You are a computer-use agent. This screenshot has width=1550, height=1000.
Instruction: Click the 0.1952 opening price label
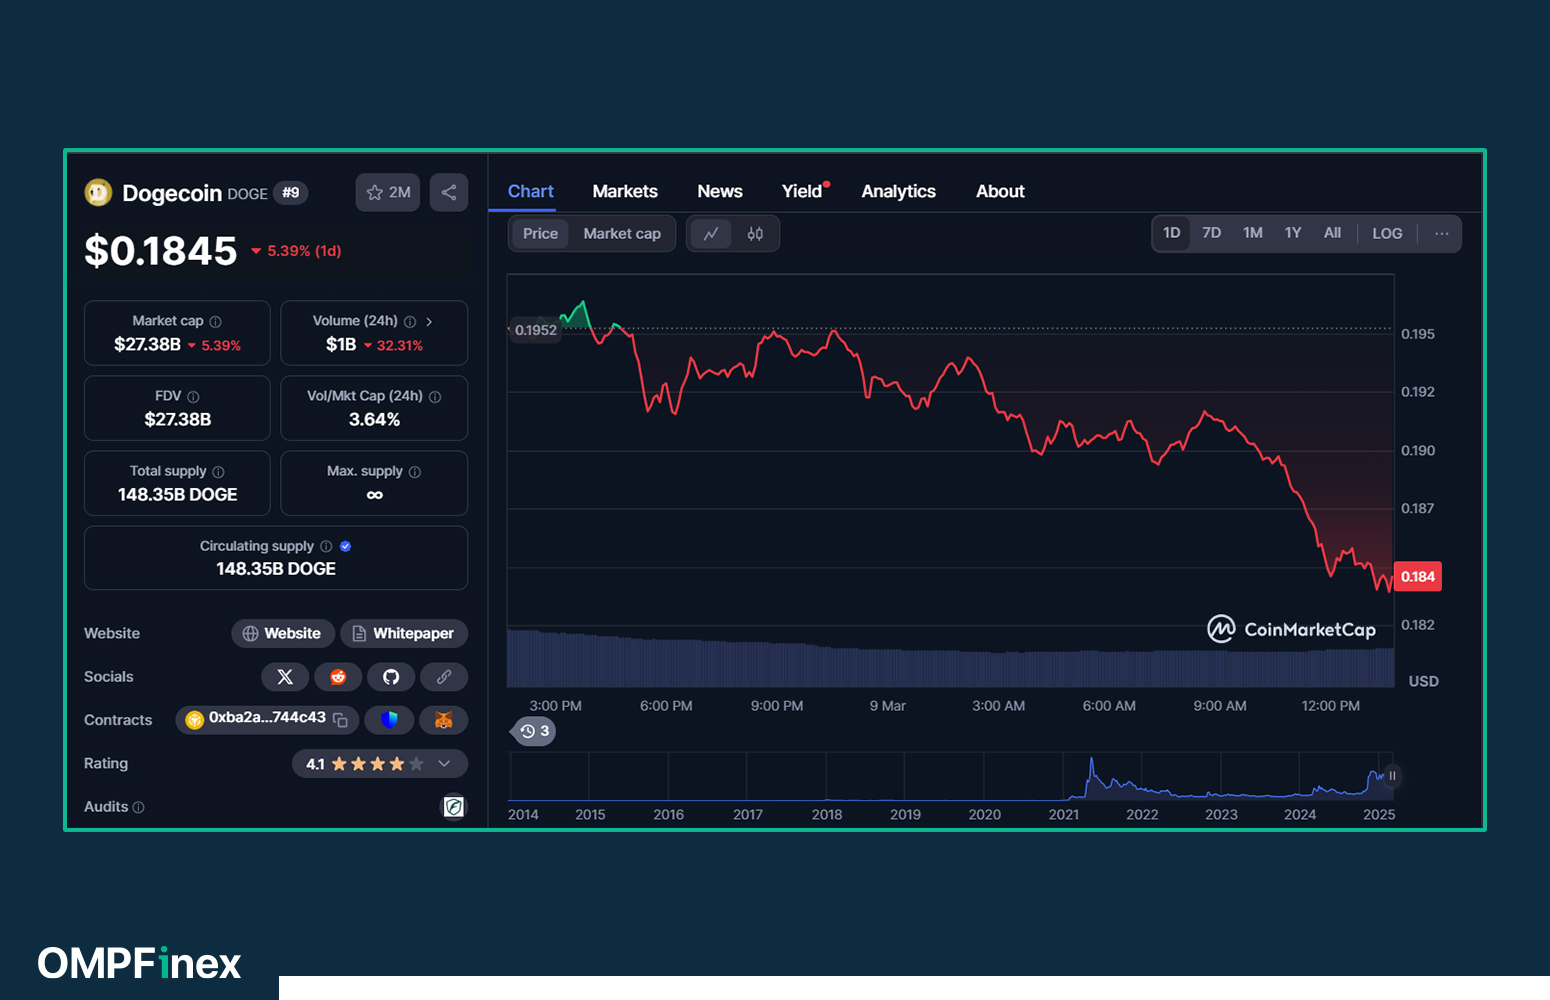pyautogui.click(x=535, y=330)
